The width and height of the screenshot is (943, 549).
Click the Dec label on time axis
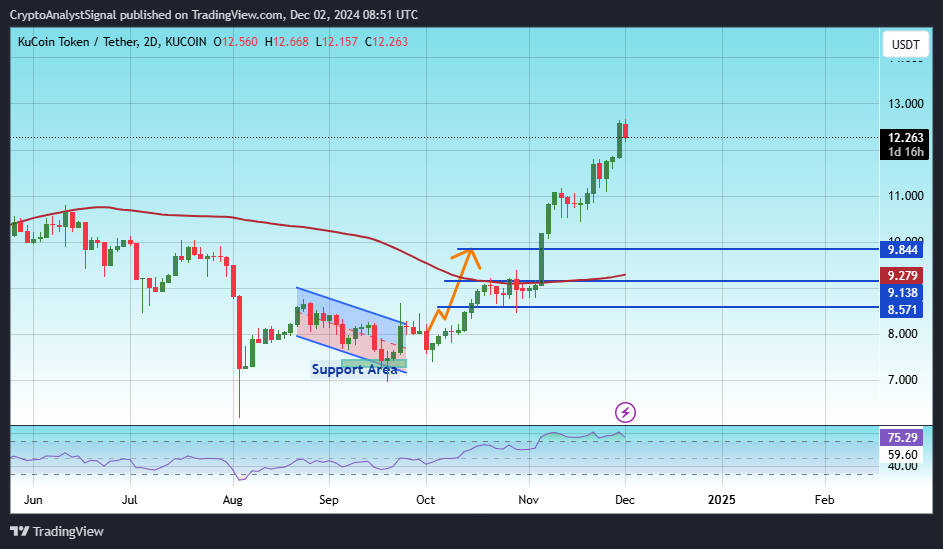[625, 500]
